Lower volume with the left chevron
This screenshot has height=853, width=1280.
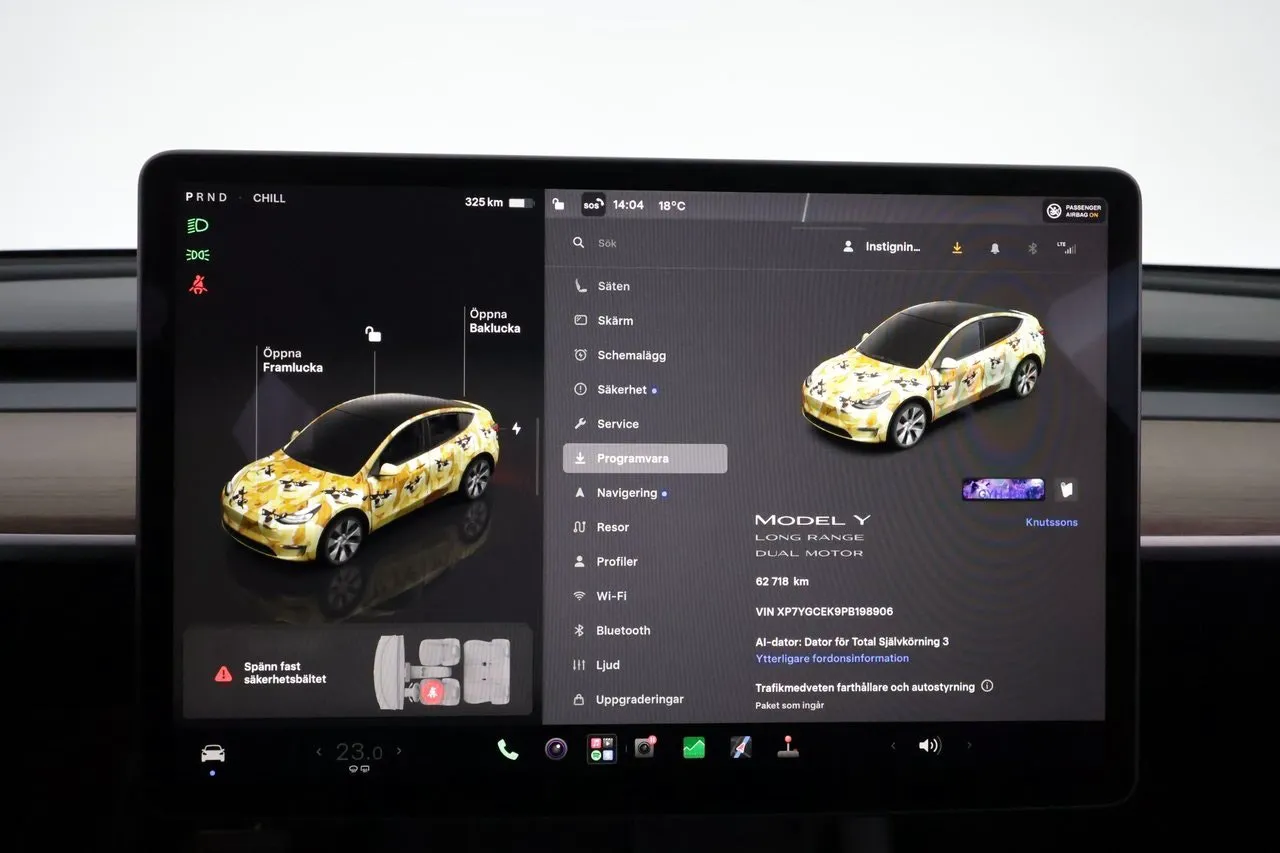893,745
